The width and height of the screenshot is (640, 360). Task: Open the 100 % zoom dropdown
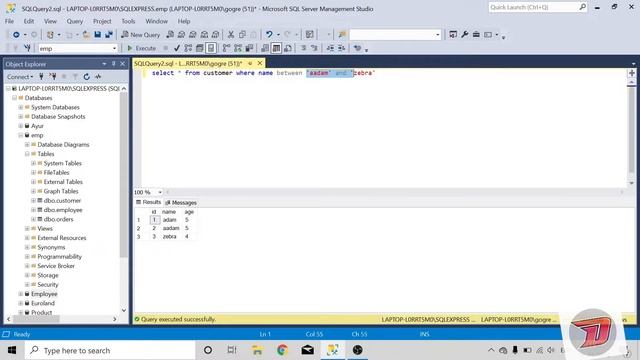tap(160, 192)
